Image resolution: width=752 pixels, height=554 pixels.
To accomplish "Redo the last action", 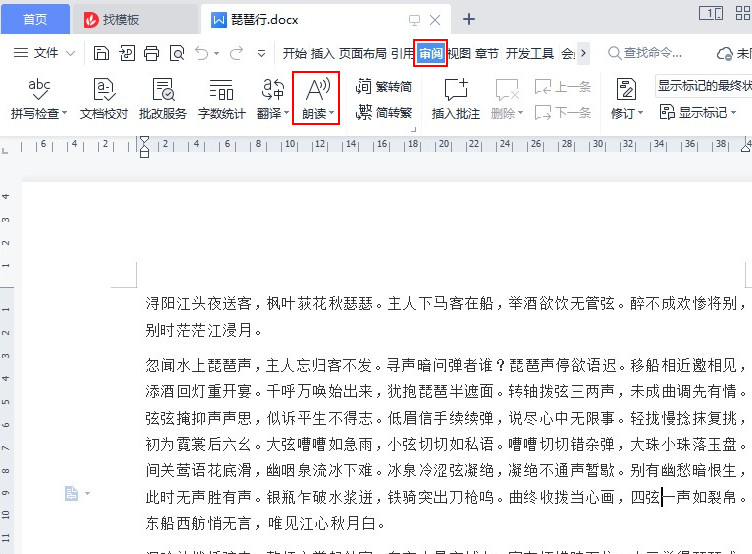I will [x=236, y=53].
